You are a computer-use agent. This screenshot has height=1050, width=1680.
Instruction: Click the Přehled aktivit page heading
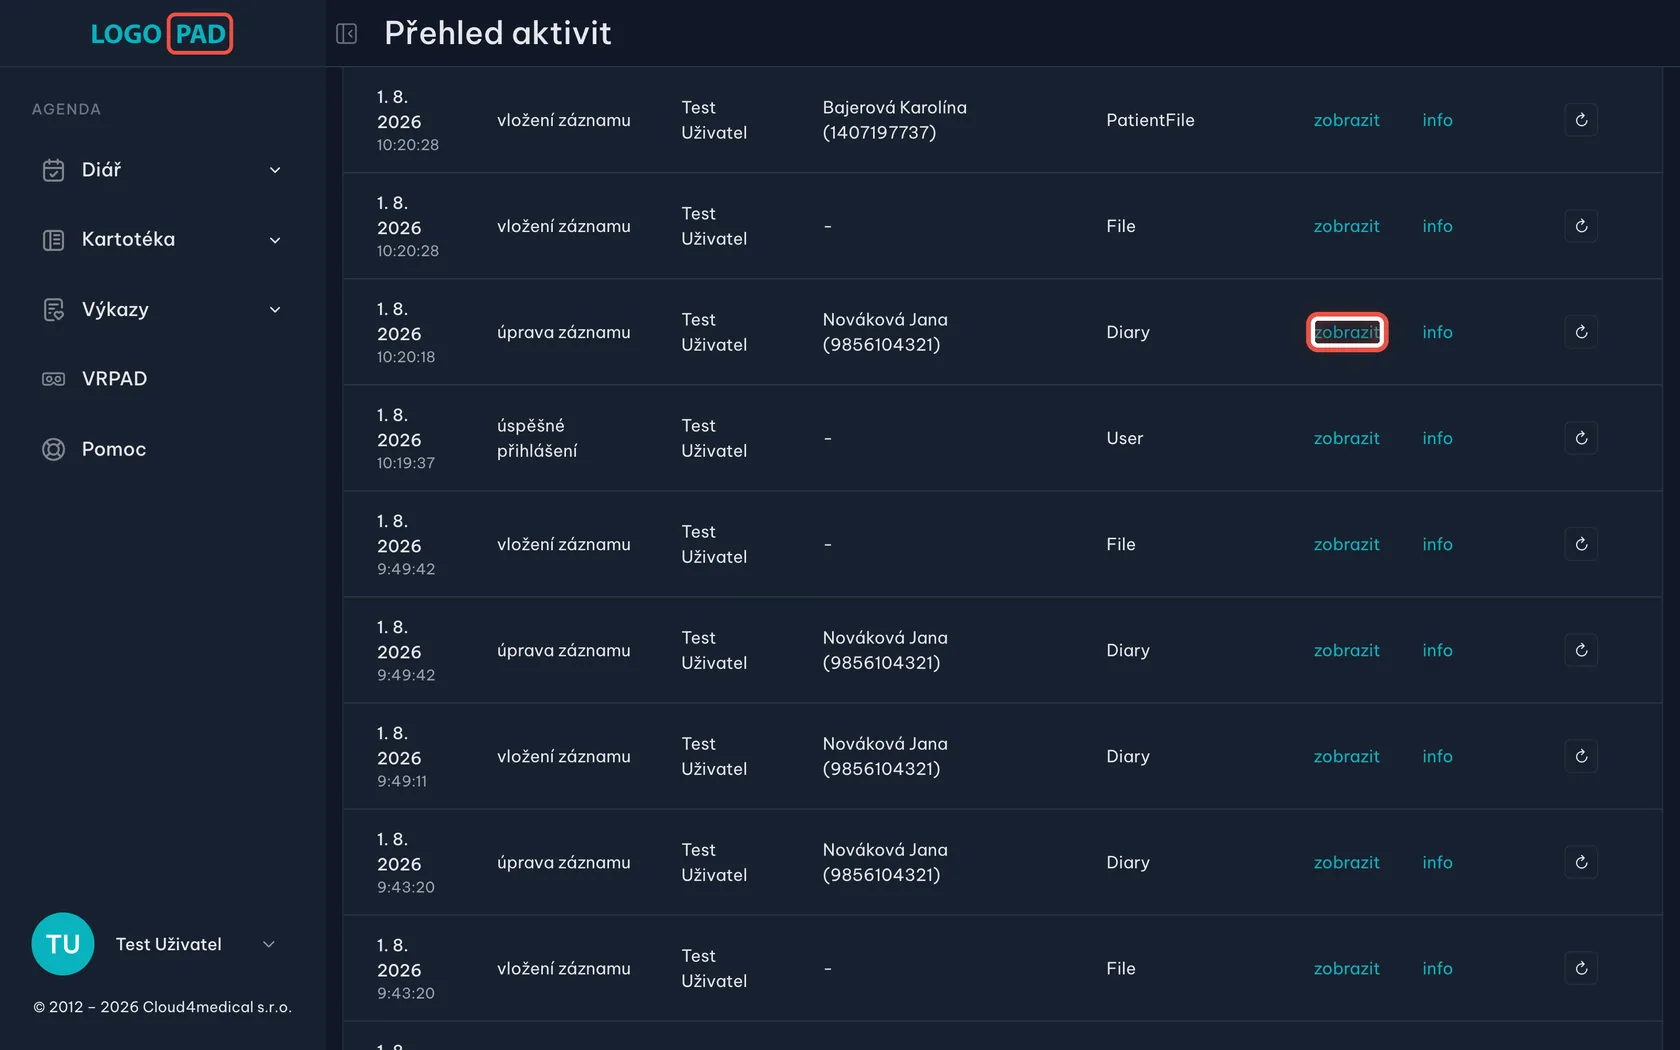[x=497, y=33]
